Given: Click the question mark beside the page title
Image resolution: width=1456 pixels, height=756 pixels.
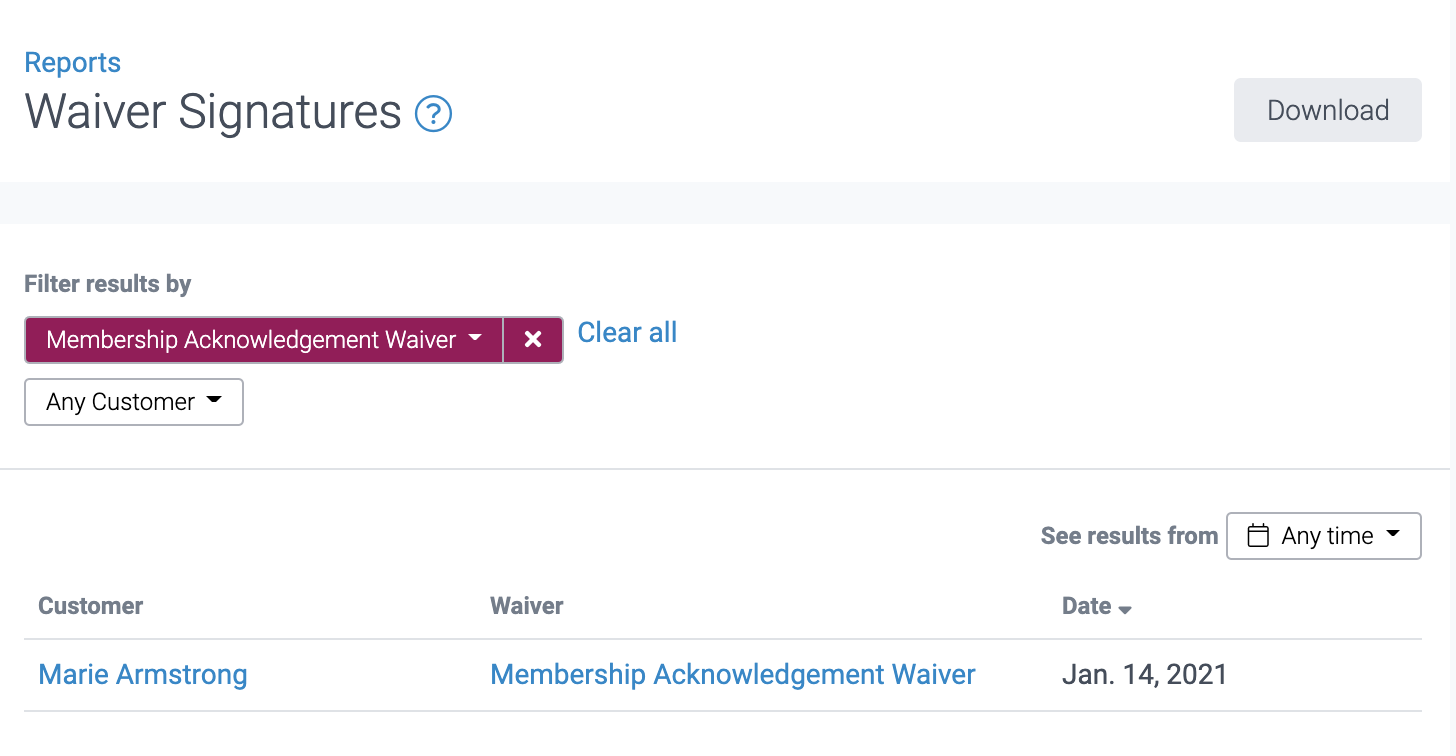Looking at the screenshot, I should click(x=433, y=114).
